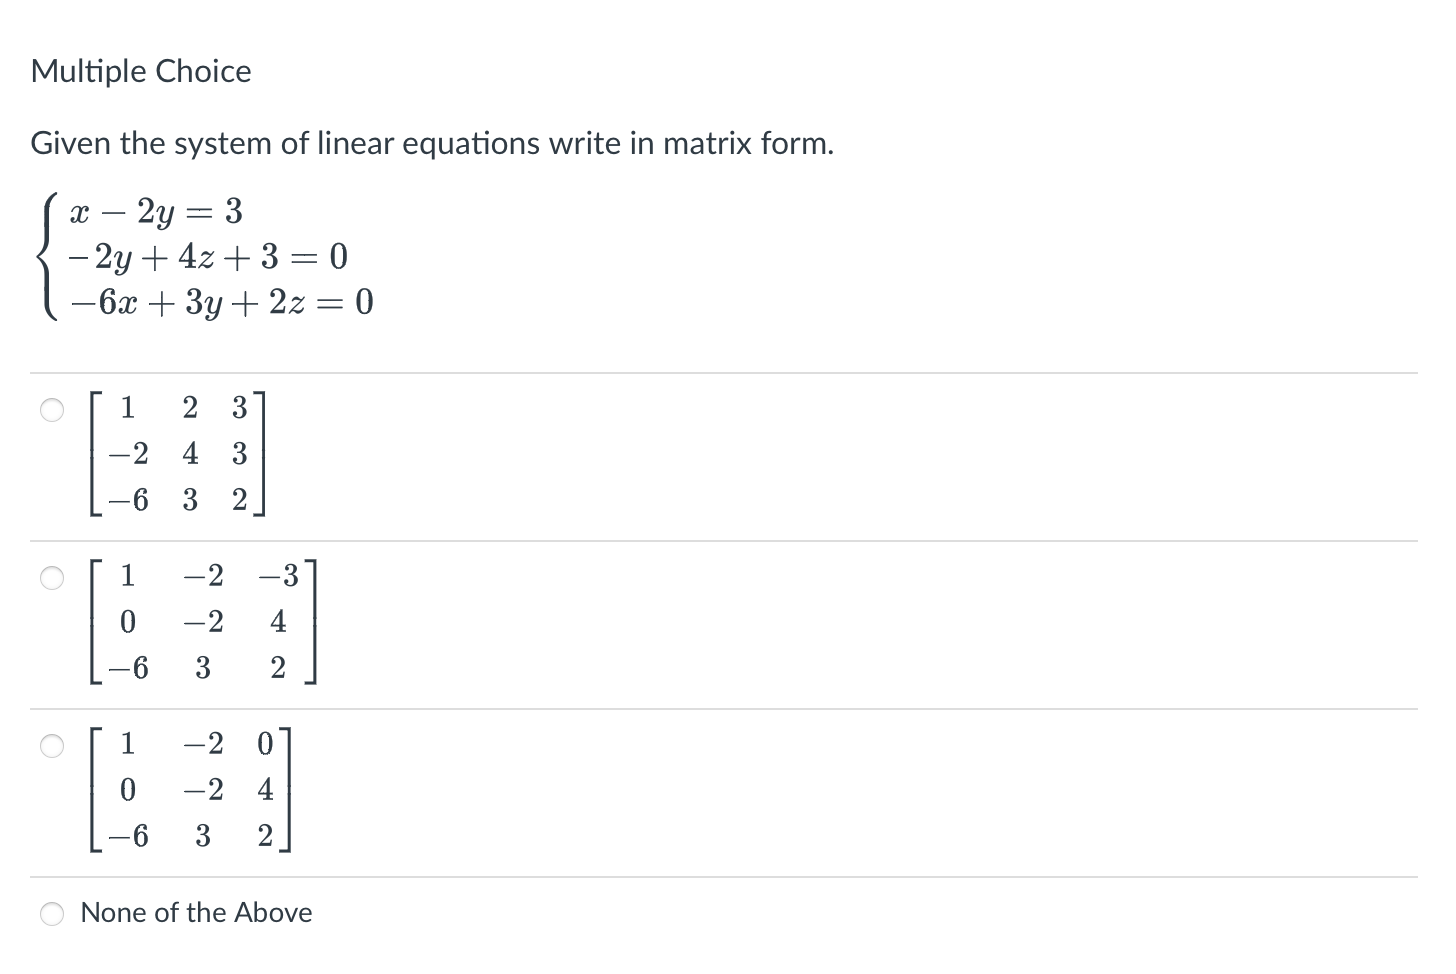Click the question prompt about matrix form
Viewport: 1456px width, 974px height.
click(432, 144)
